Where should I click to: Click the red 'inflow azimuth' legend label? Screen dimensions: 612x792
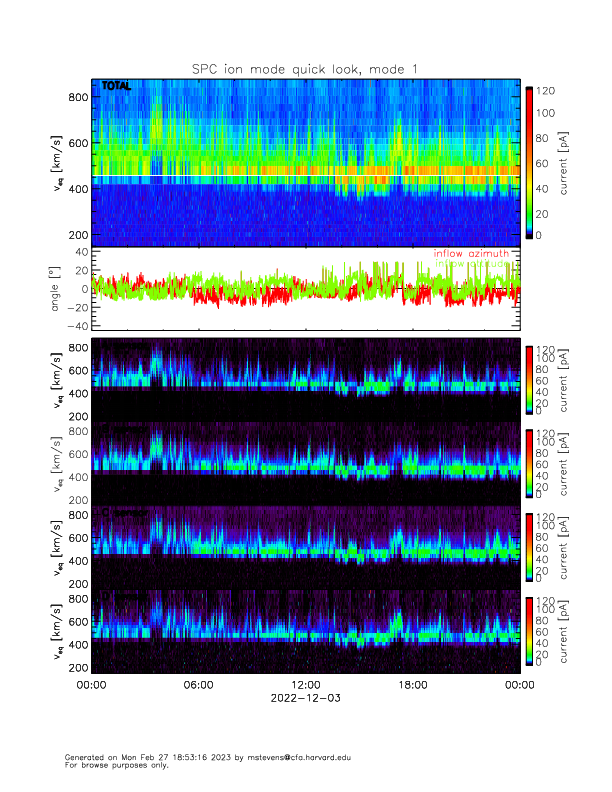[x=470, y=254]
